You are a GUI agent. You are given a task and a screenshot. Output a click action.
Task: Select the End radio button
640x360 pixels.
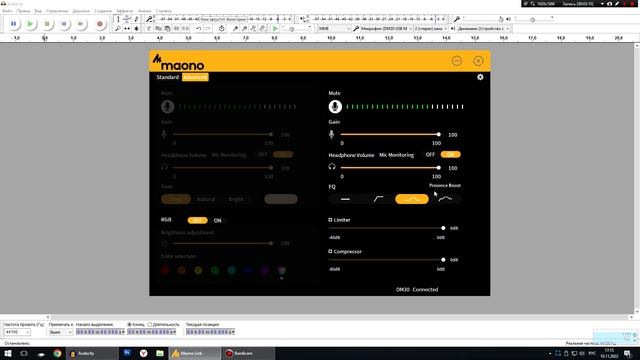click(x=129, y=324)
